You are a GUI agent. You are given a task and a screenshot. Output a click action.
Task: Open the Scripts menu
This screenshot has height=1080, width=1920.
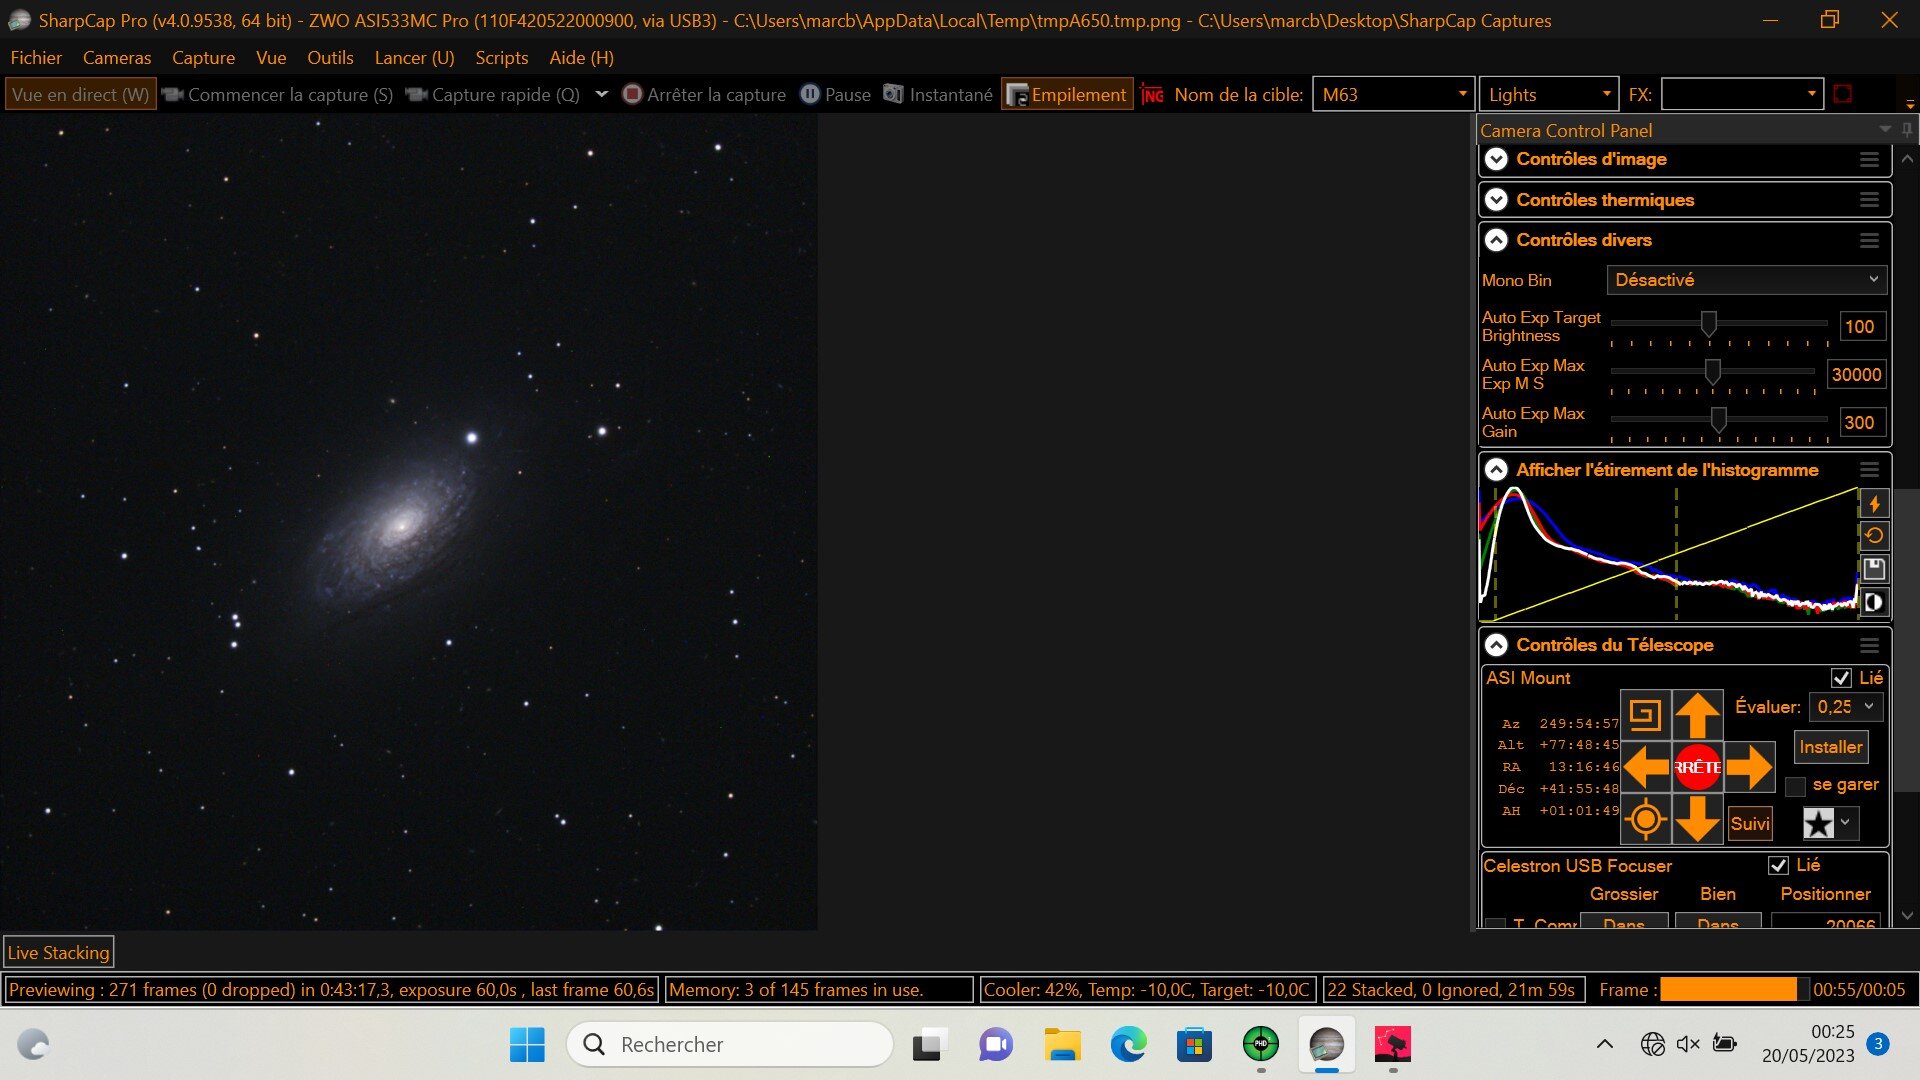pos(501,58)
